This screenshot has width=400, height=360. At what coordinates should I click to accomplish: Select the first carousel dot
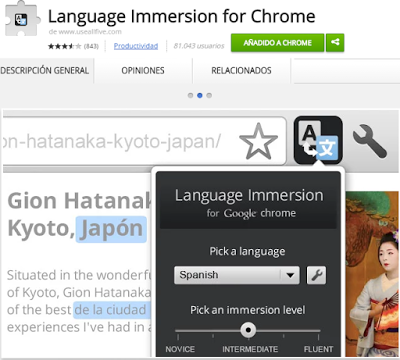pyautogui.click(x=190, y=95)
